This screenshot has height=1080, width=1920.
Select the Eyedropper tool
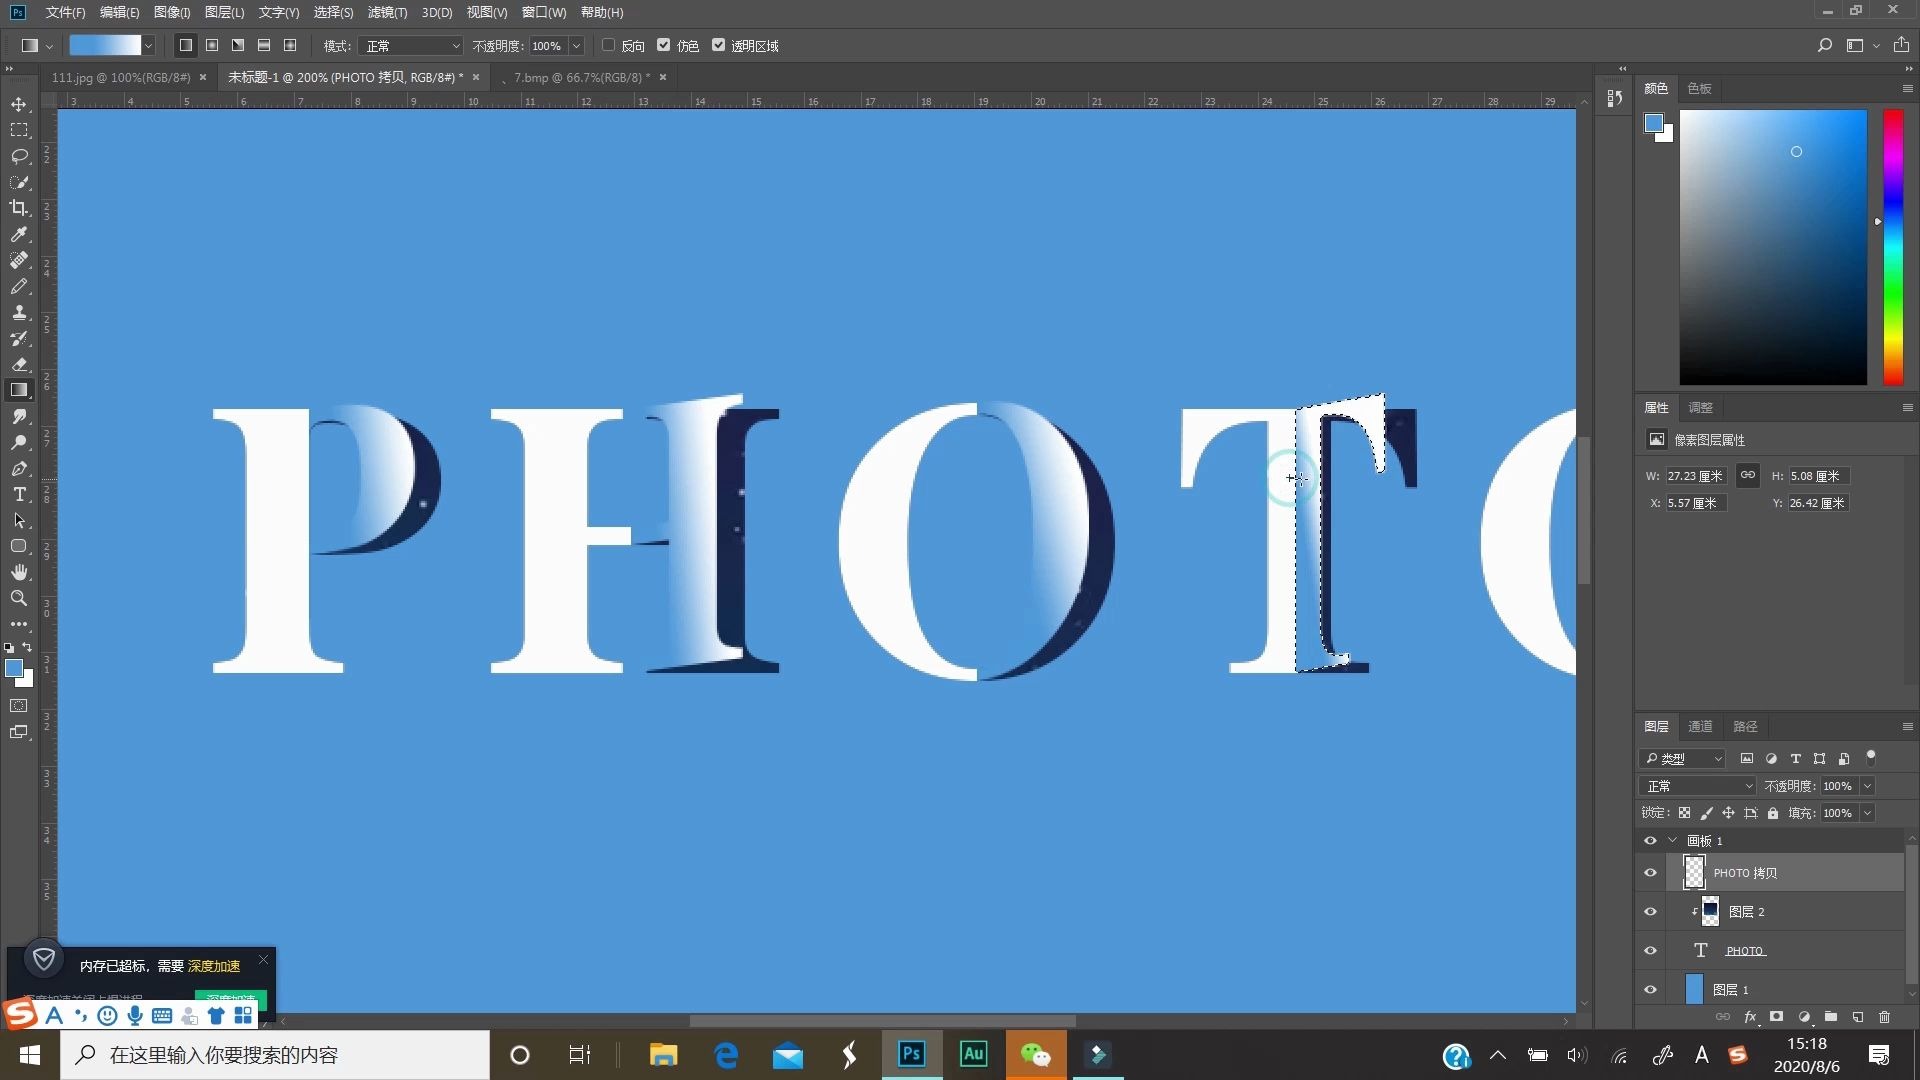pos(19,234)
